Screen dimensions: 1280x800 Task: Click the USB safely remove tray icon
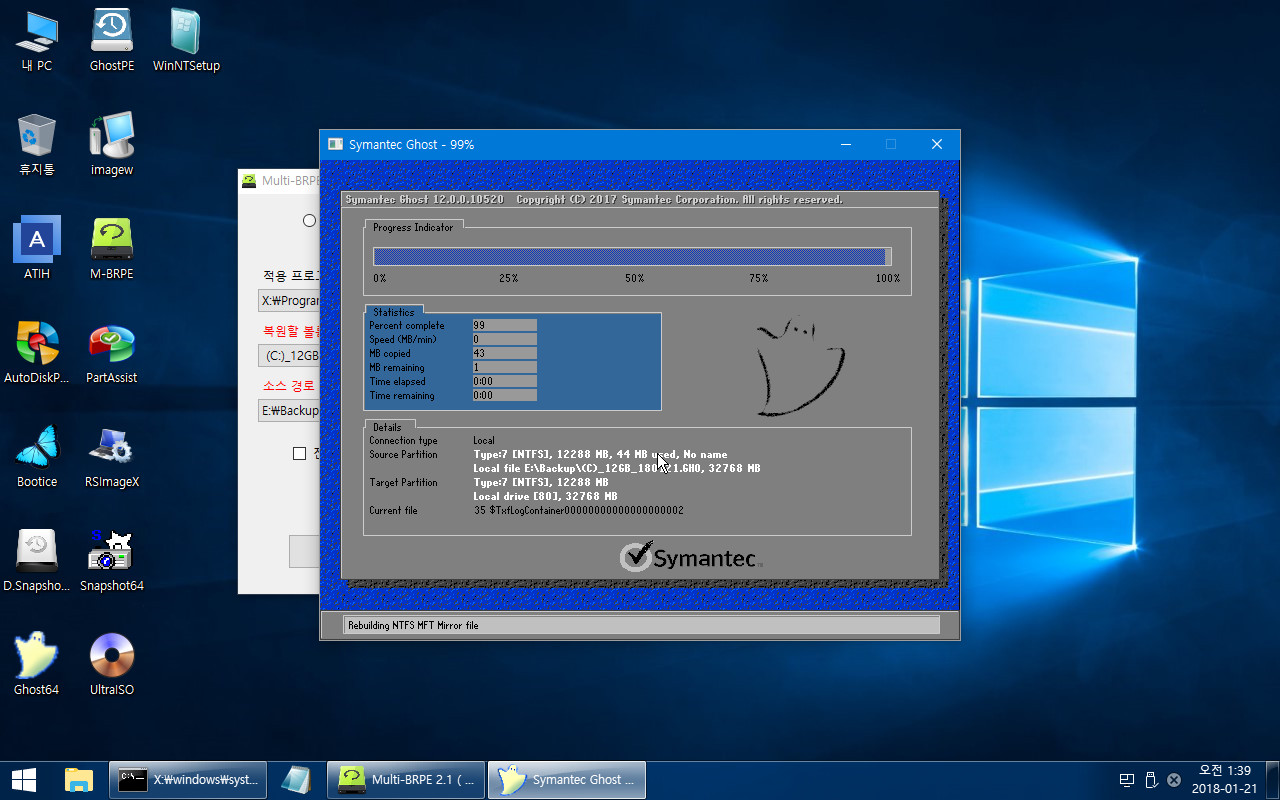coord(1150,780)
